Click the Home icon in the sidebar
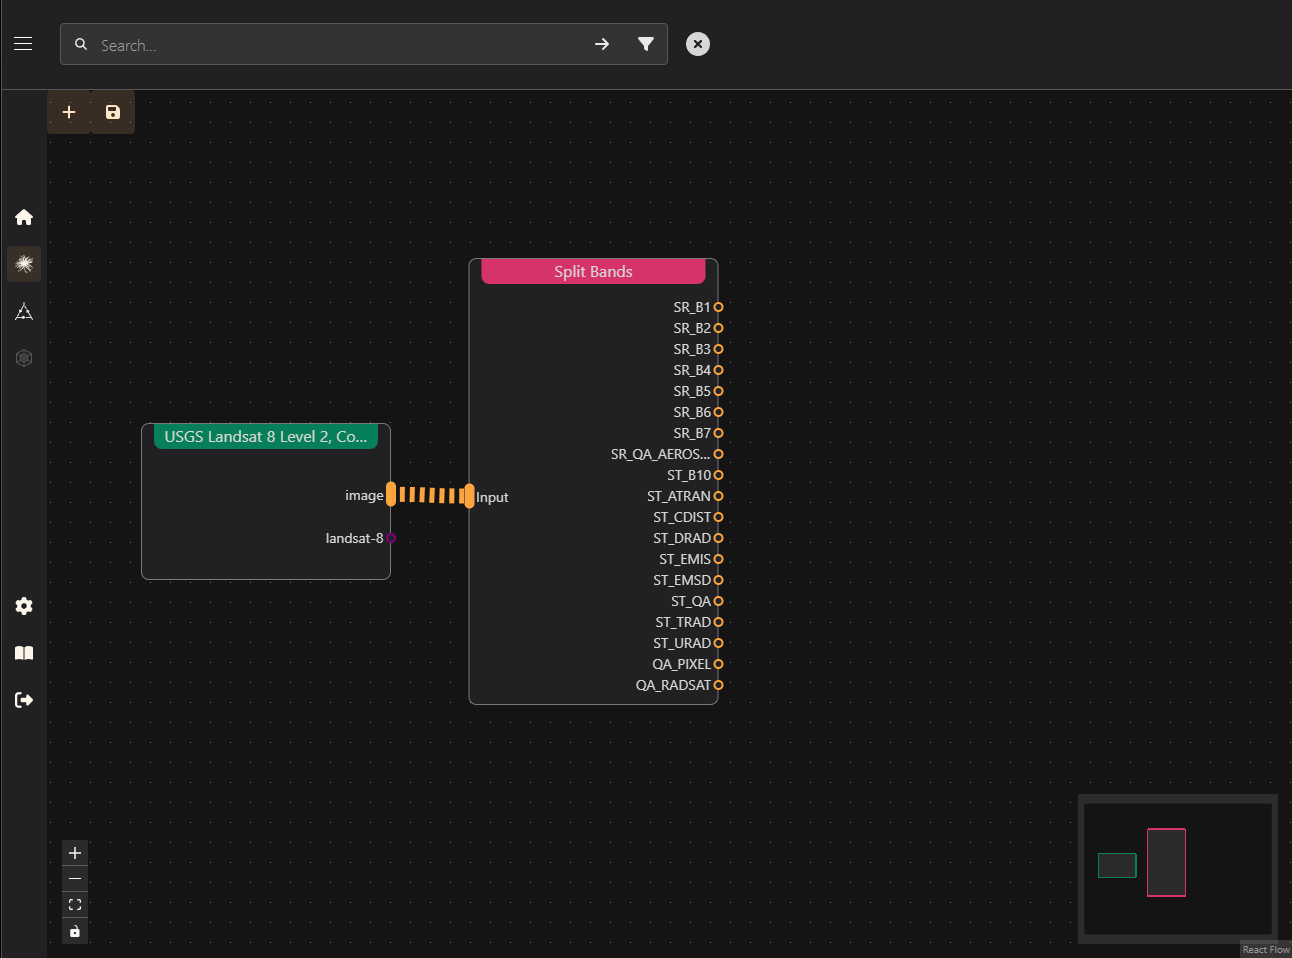 [x=24, y=217]
